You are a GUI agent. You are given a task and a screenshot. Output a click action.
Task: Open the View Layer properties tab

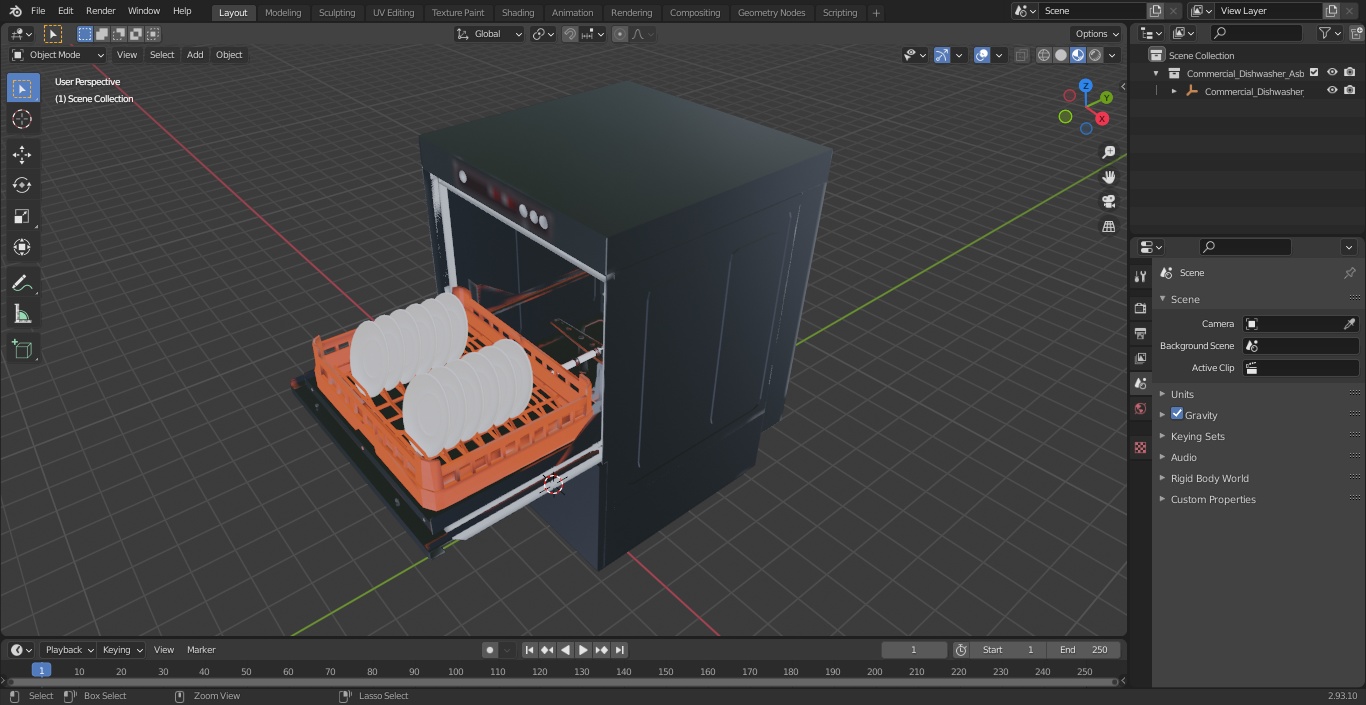[x=1140, y=358]
